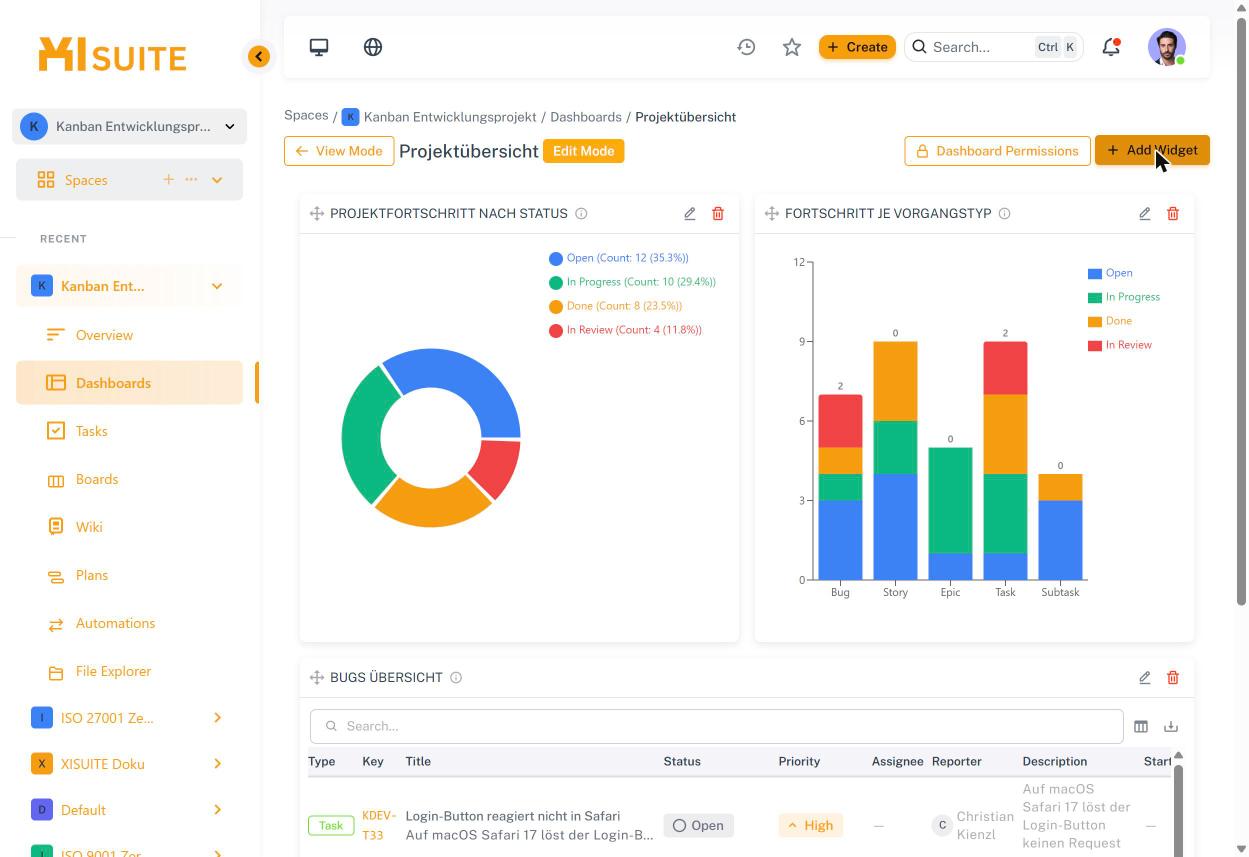The height and width of the screenshot is (857, 1249).
Task: Open Dashboard Permissions
Action: coord(997,151)
